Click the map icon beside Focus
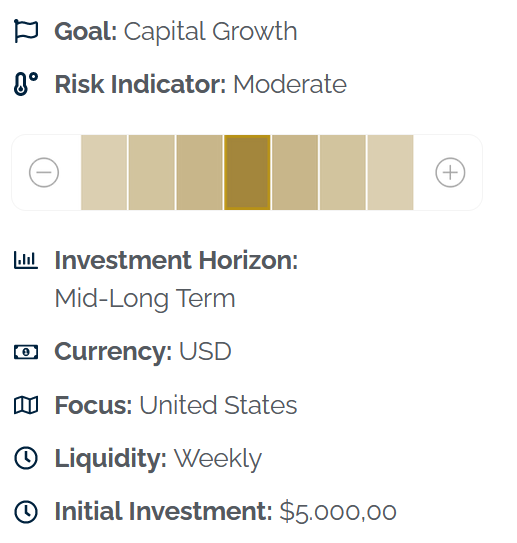The height and width of the screenshot is (543, 517). click(x=26, y=405)
